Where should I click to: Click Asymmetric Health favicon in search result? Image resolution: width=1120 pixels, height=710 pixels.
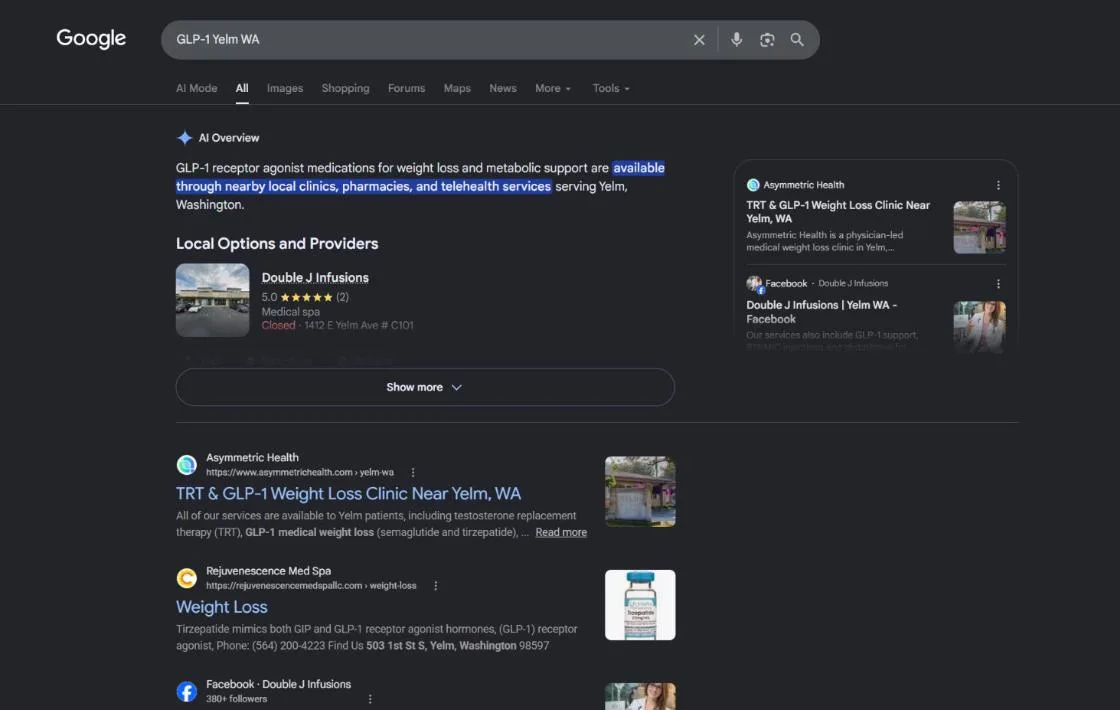186,465
